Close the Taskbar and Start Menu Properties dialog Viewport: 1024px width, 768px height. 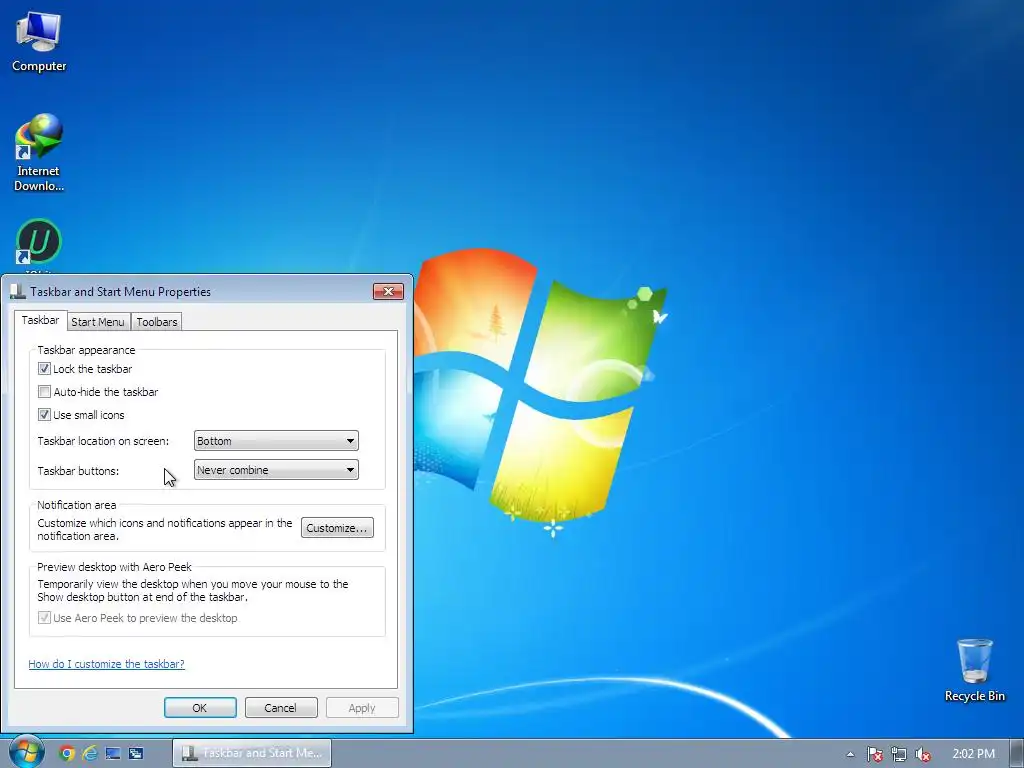click(x=388, y=291)
